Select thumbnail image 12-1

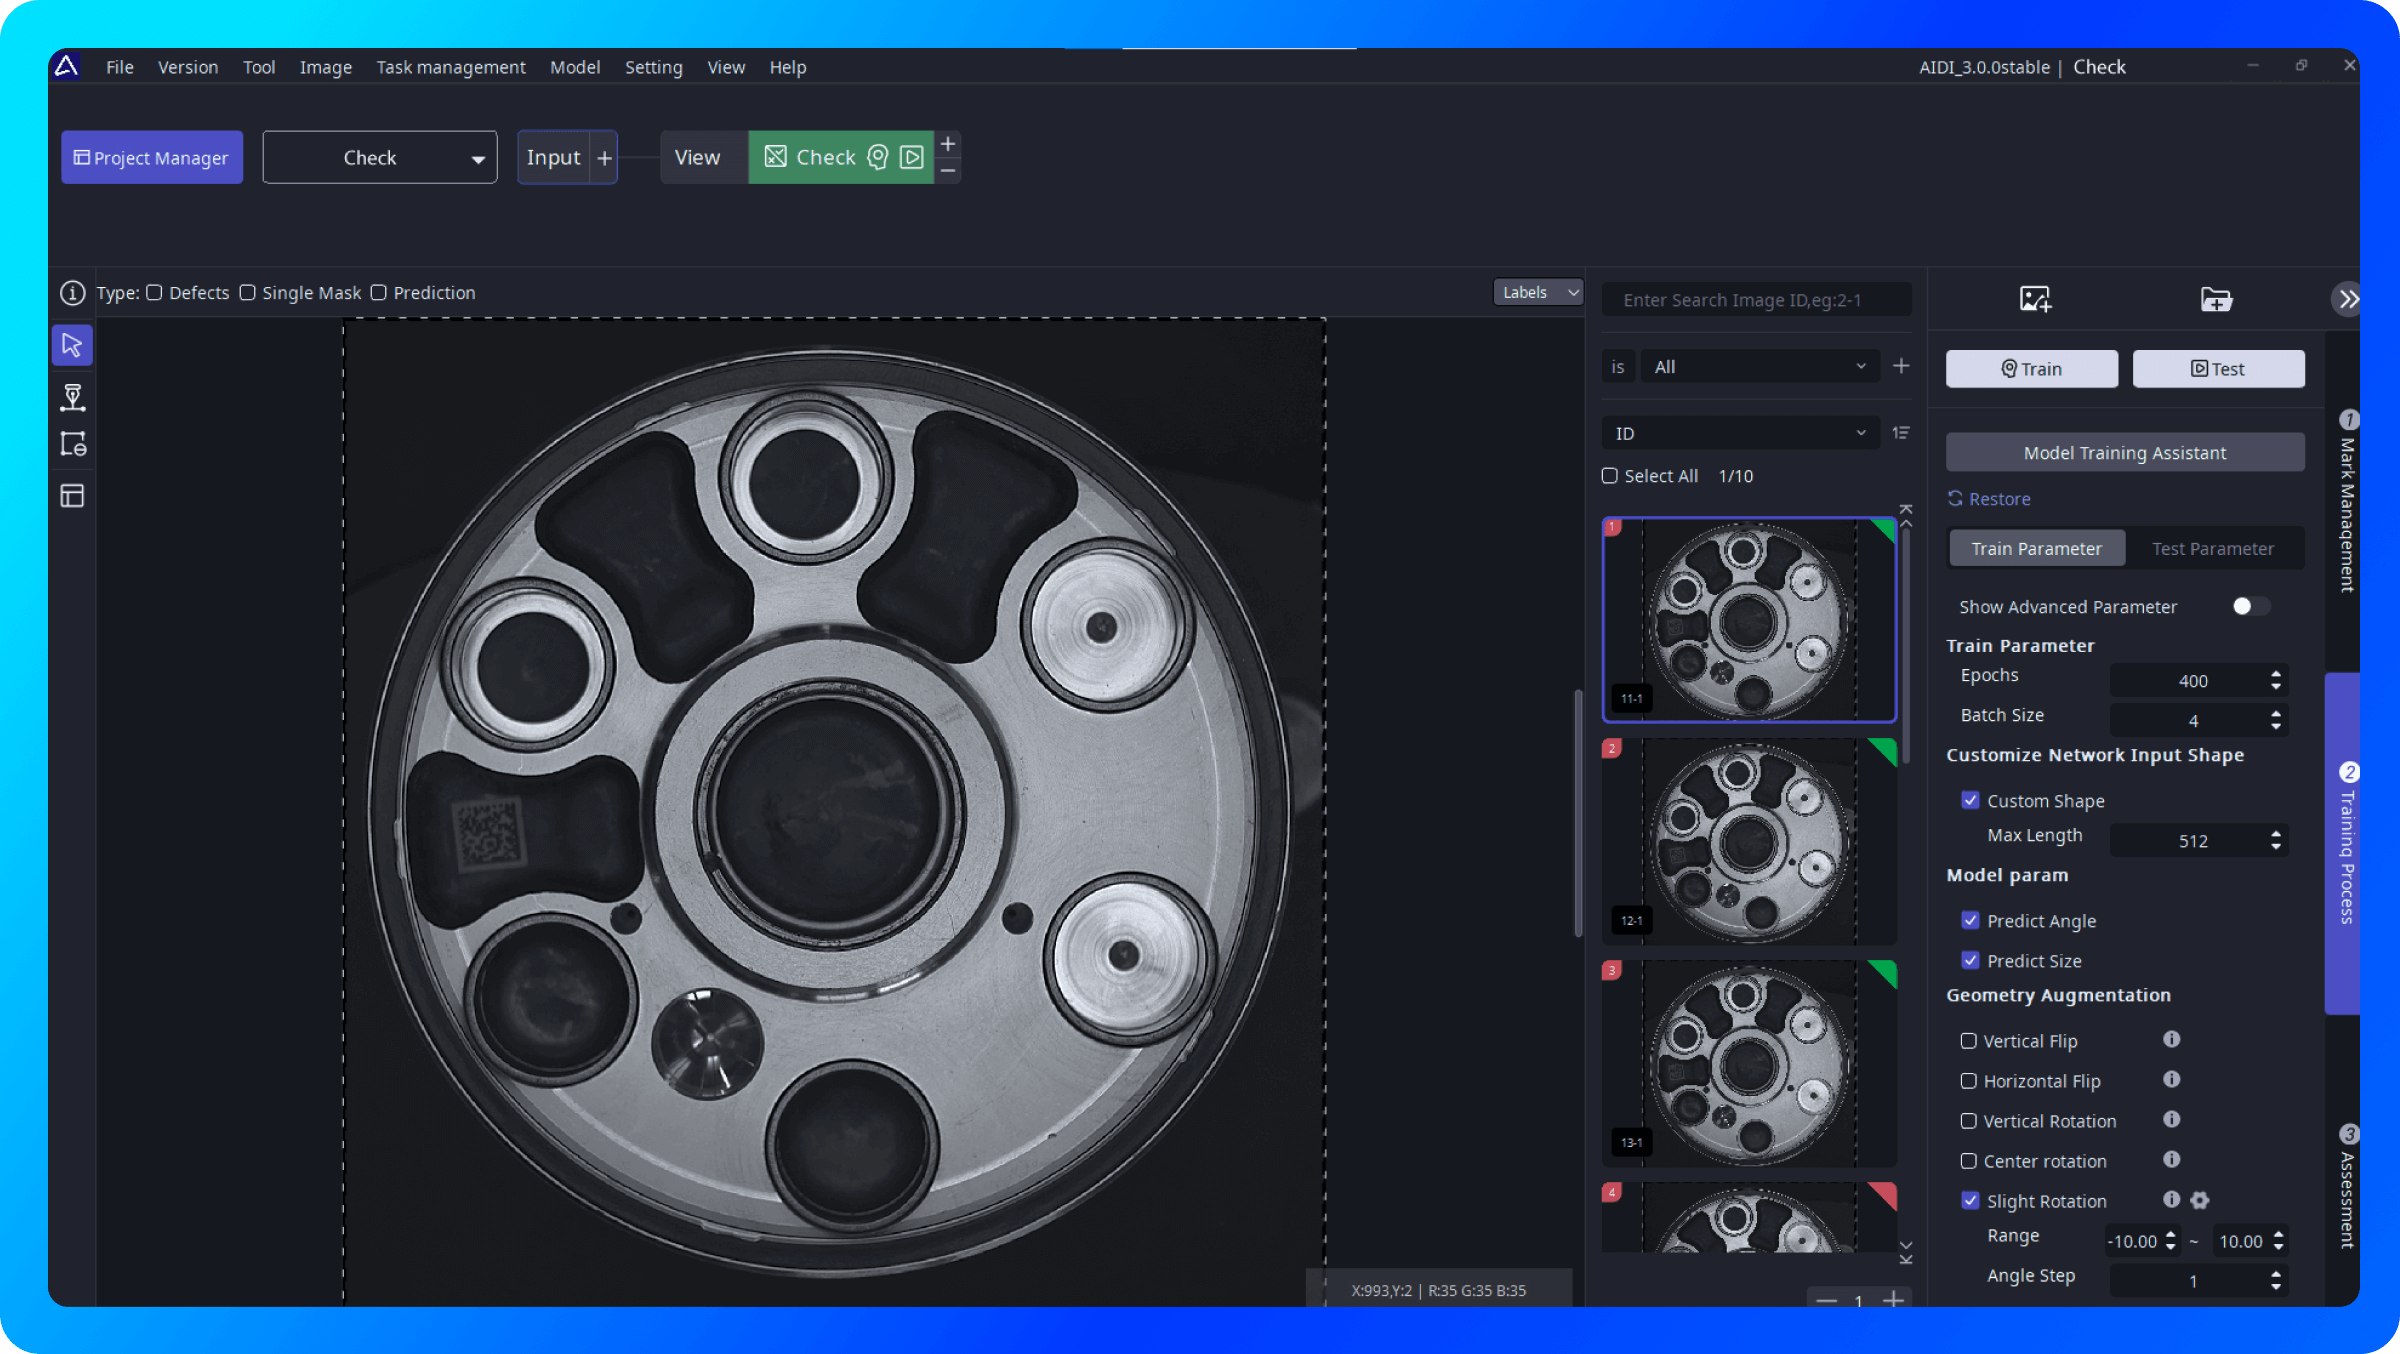1748,842
